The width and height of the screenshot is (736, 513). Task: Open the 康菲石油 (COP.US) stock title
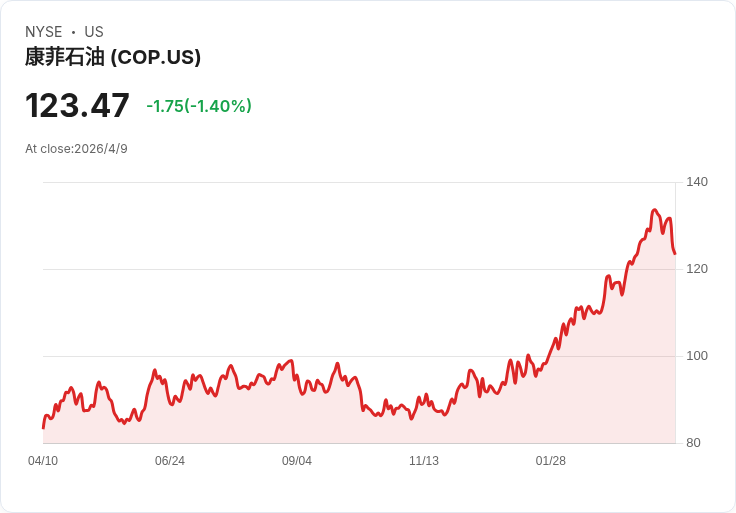coord(113,57)
